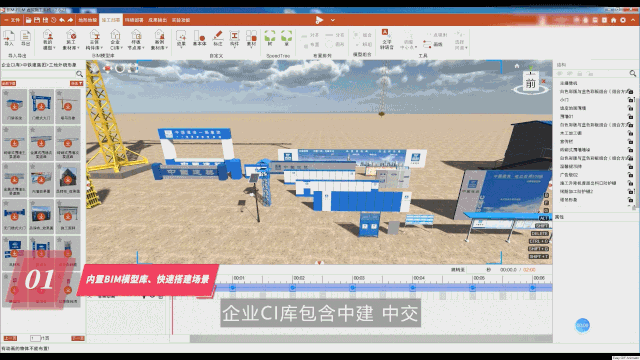This screenshot has height=360, width=640.
Task: Toggle lock for 宣传栏 row
Action: (631, 141)
